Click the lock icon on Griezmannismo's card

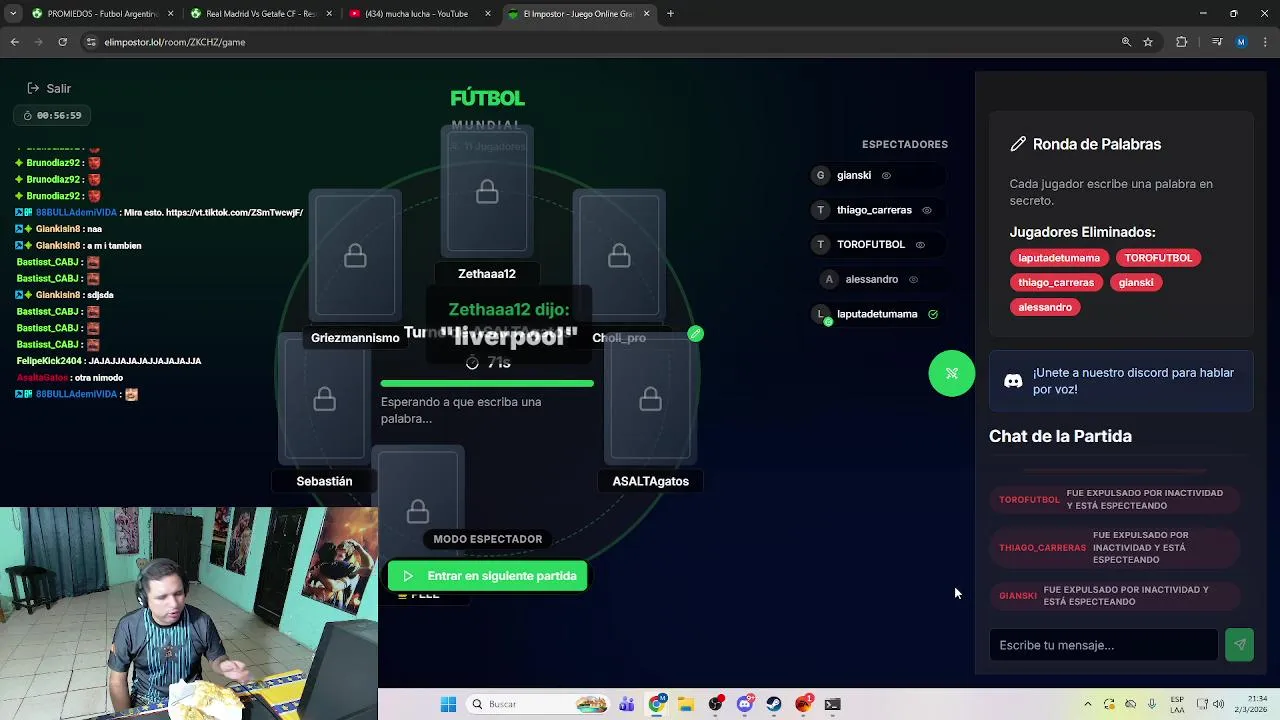pos(355,256)
